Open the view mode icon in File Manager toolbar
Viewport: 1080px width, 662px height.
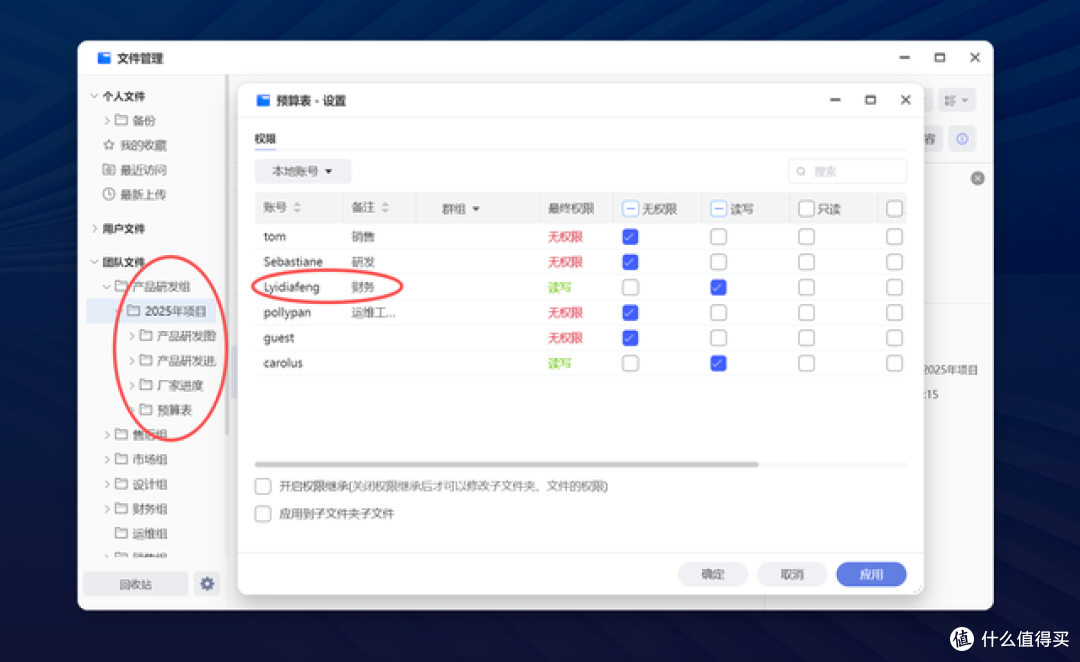click(957, 101)
